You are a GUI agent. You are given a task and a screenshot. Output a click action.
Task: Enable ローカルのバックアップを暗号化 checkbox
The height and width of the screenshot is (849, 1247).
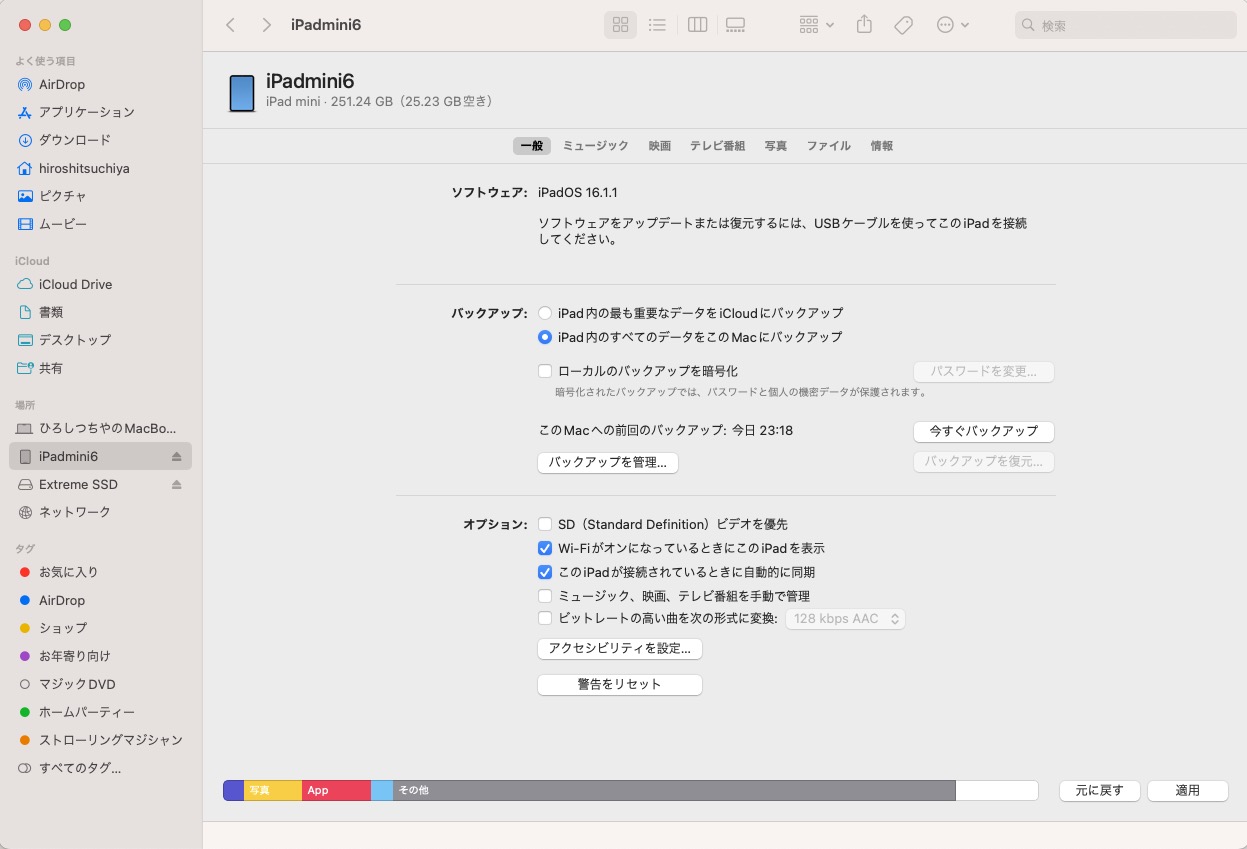545,371
